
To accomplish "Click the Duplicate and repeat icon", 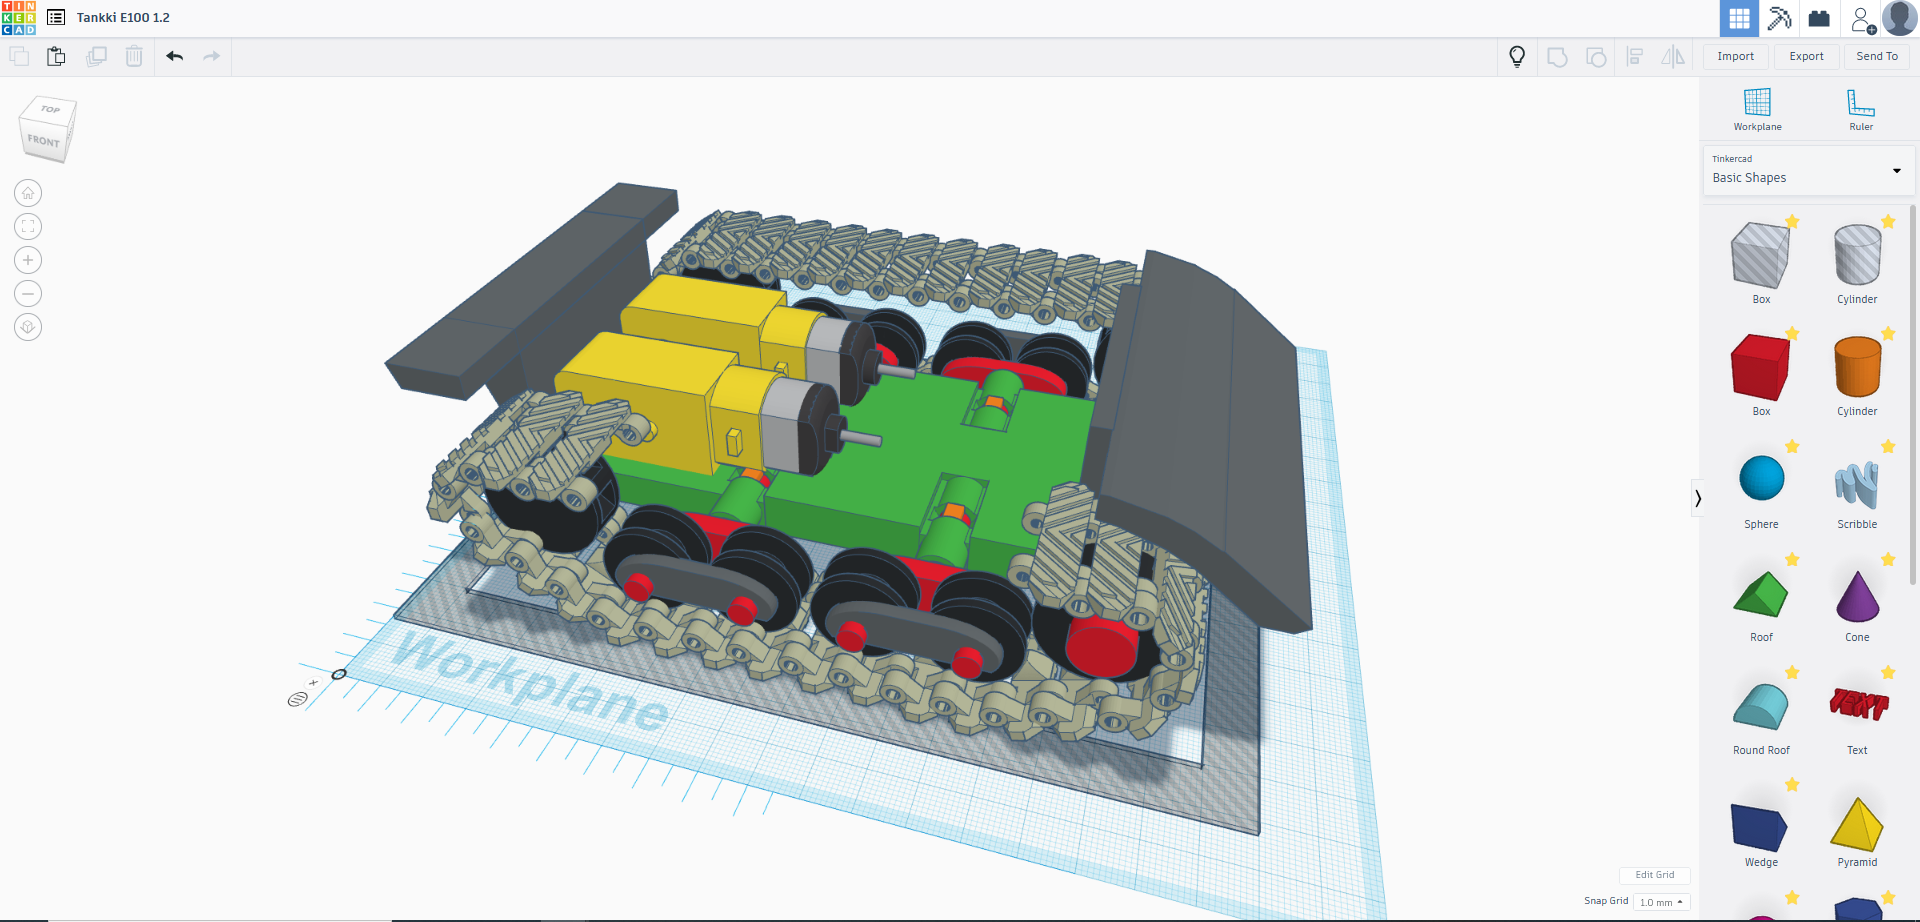I will pyautogui.click(x=96, y=56).
